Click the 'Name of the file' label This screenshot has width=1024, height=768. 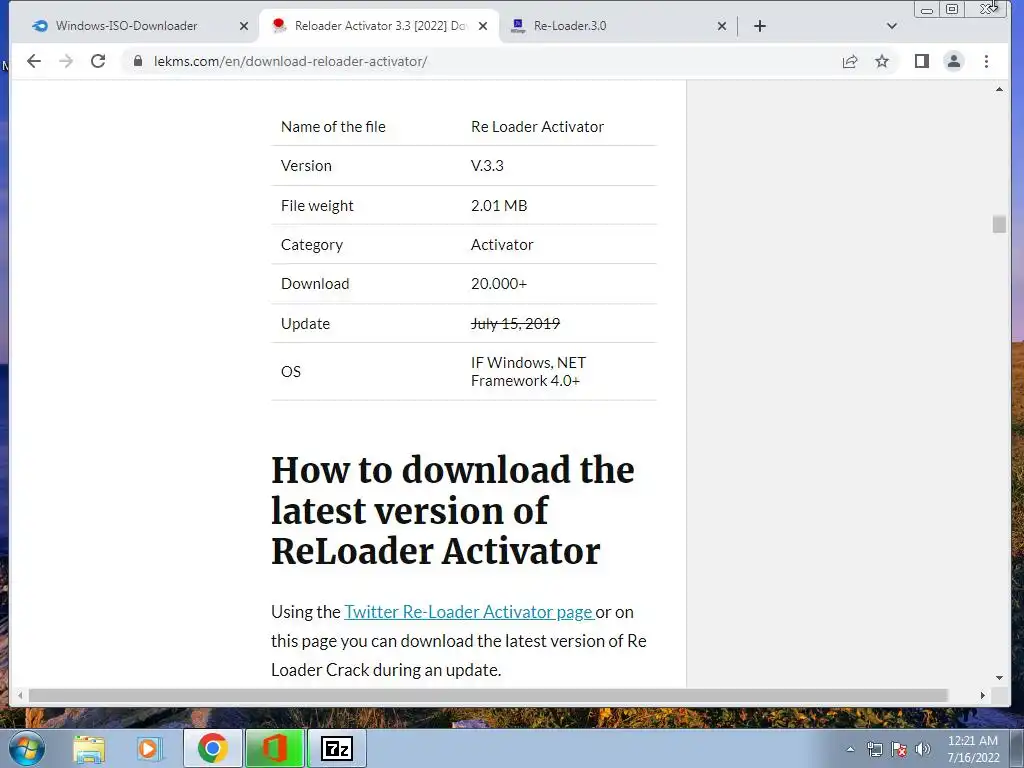pos(333,127)
